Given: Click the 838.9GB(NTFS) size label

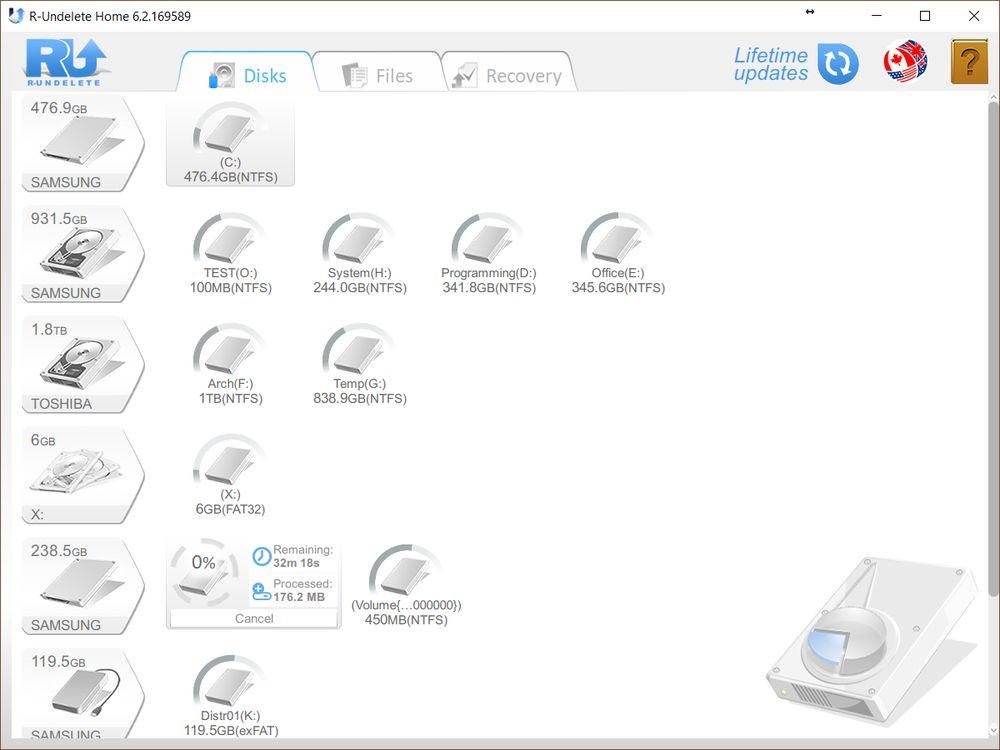Looking at the screenshot, I should (x=360, y=399).
